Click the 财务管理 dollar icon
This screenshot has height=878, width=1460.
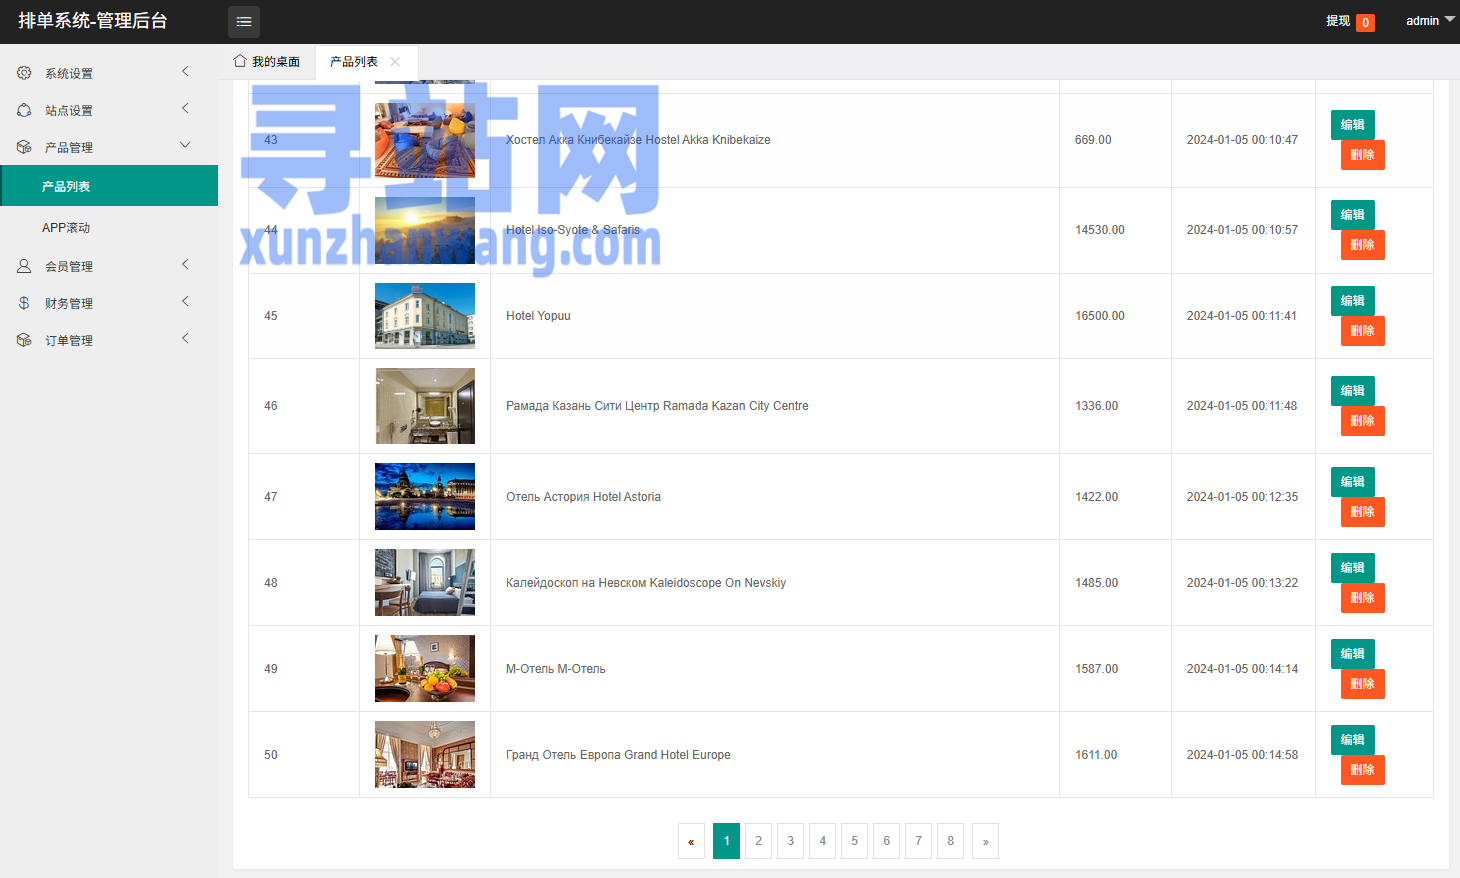pos(24,303)
